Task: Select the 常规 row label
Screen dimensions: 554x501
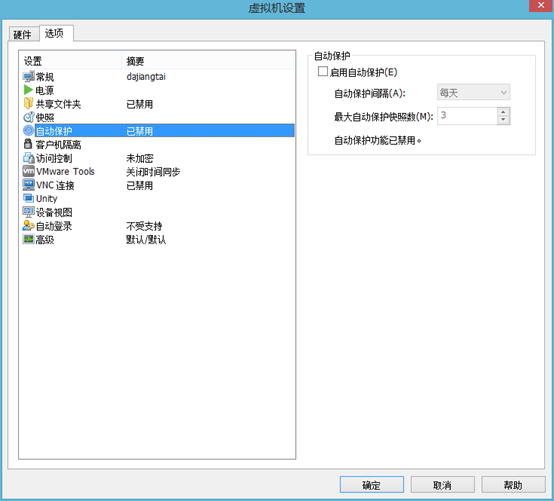Action: (x=45, y=77)
